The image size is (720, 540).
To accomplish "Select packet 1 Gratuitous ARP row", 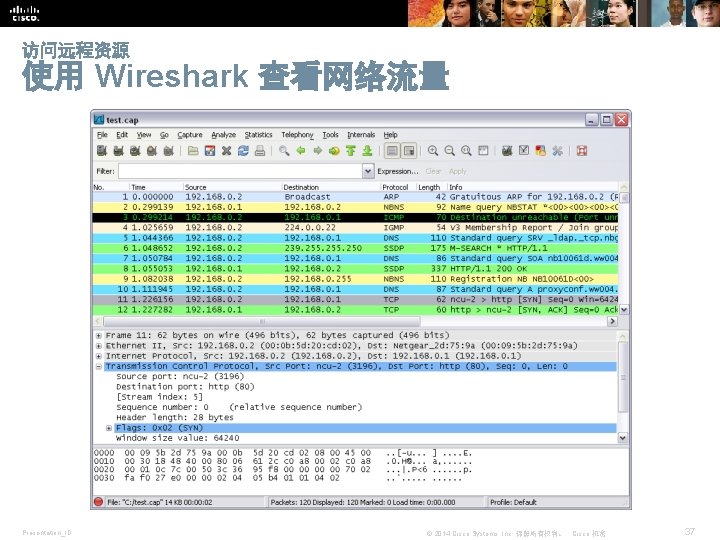I will coord(355,197).
